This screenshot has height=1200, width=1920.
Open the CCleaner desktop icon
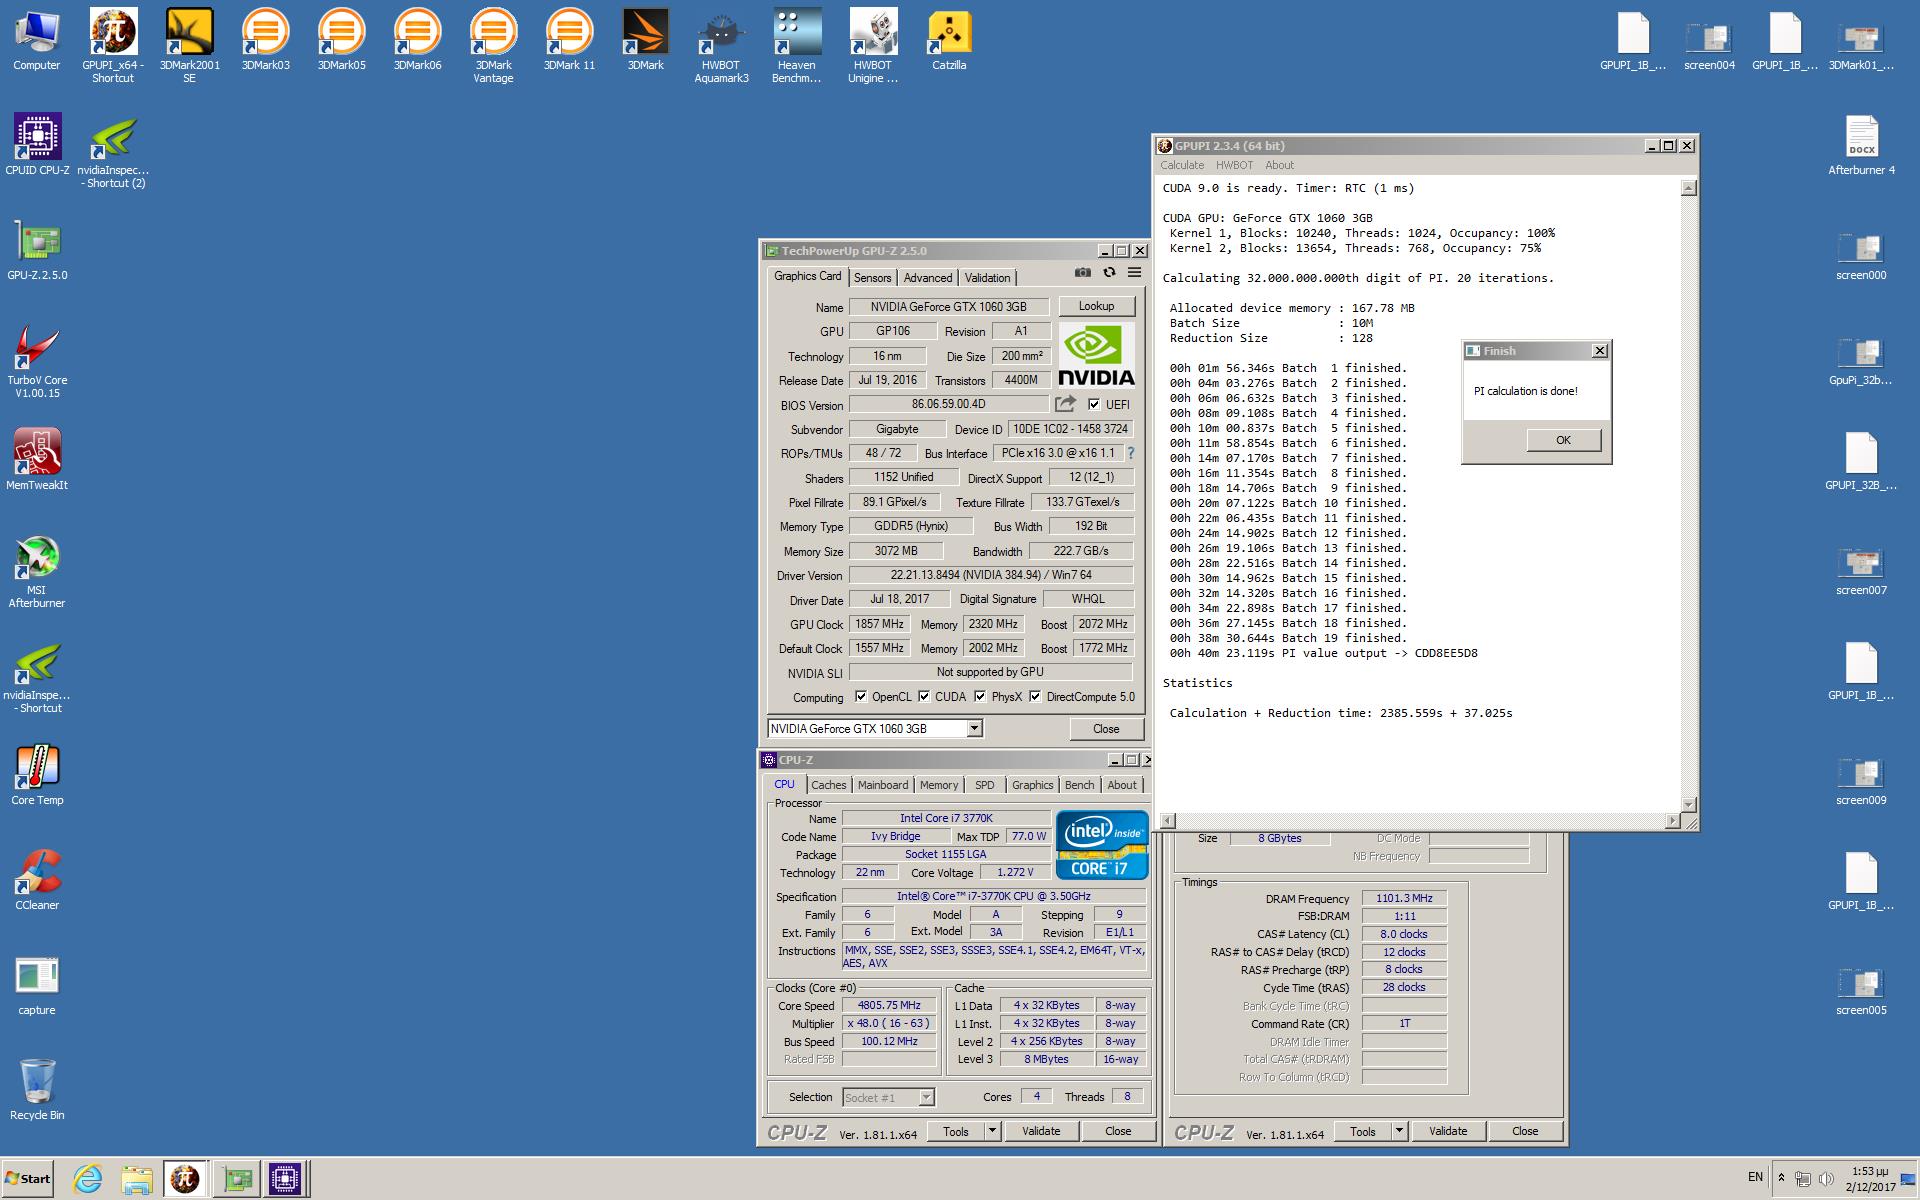click(x=37, y=880)
